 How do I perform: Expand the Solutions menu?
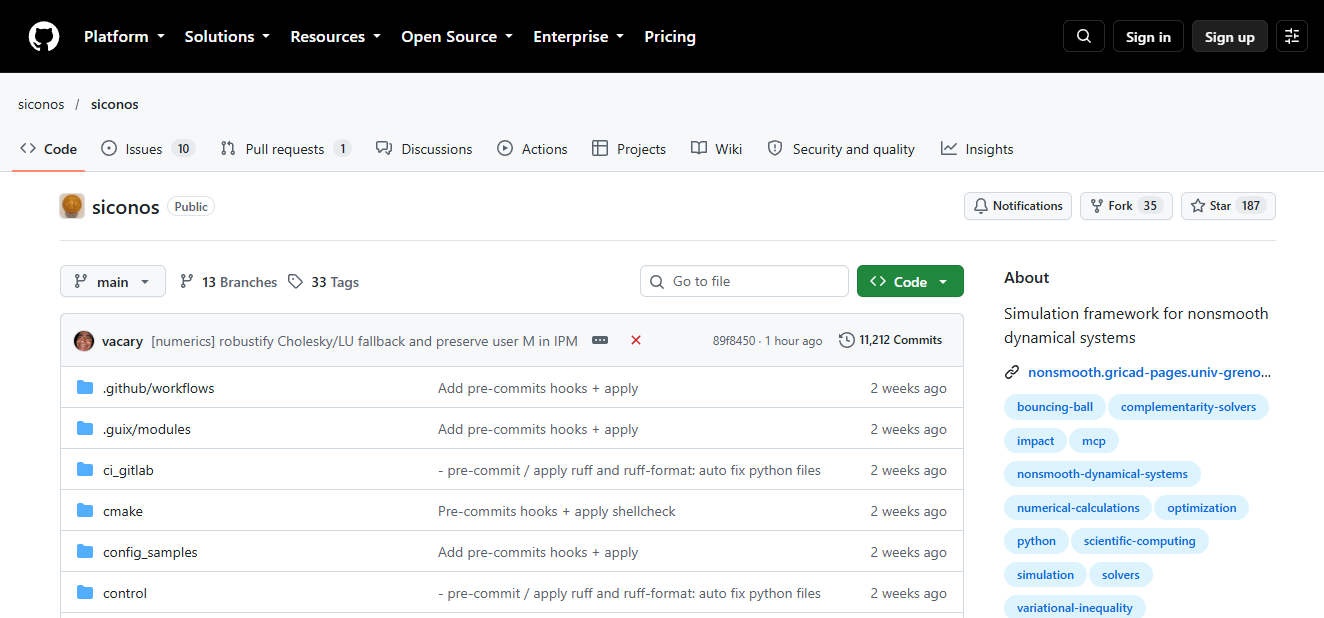coord(227,37)
